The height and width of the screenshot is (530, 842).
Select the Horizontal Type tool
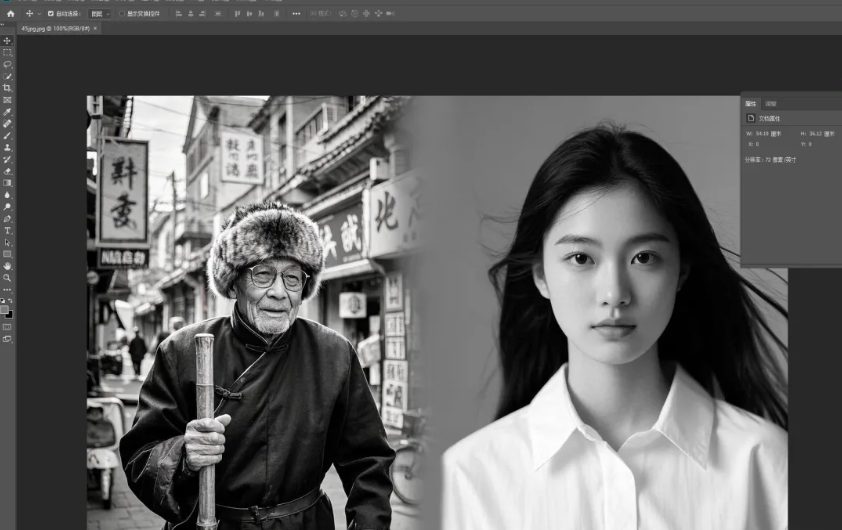coord(7,230)
